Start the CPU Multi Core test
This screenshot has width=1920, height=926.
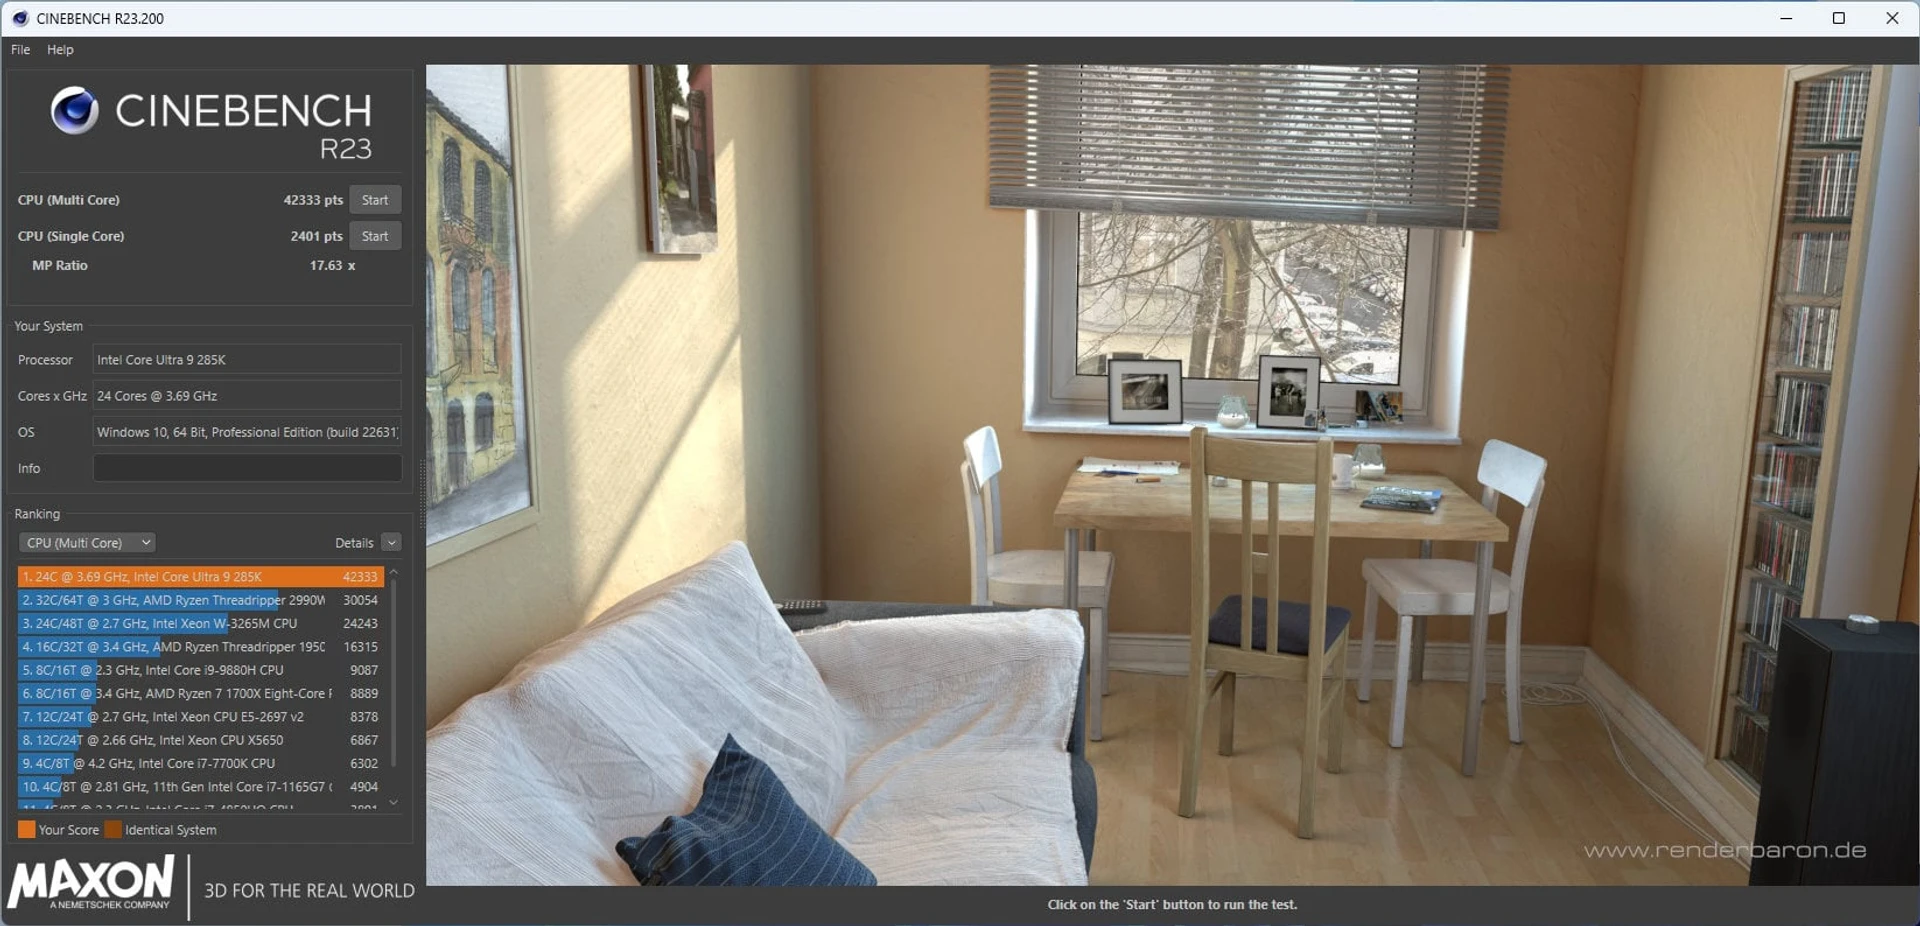[375, 200]
